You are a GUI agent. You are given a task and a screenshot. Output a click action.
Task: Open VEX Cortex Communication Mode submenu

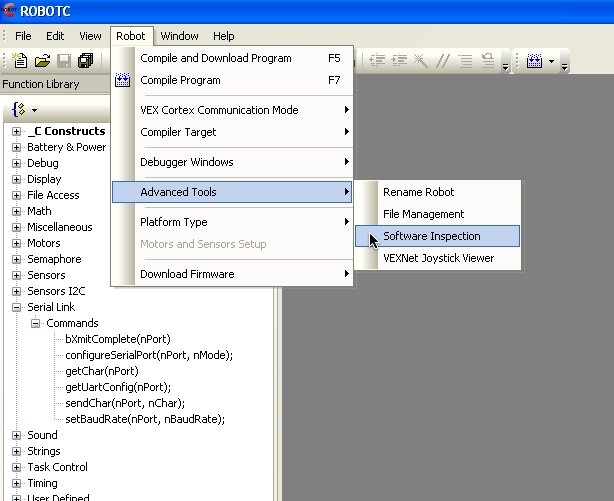coord(232,110)
